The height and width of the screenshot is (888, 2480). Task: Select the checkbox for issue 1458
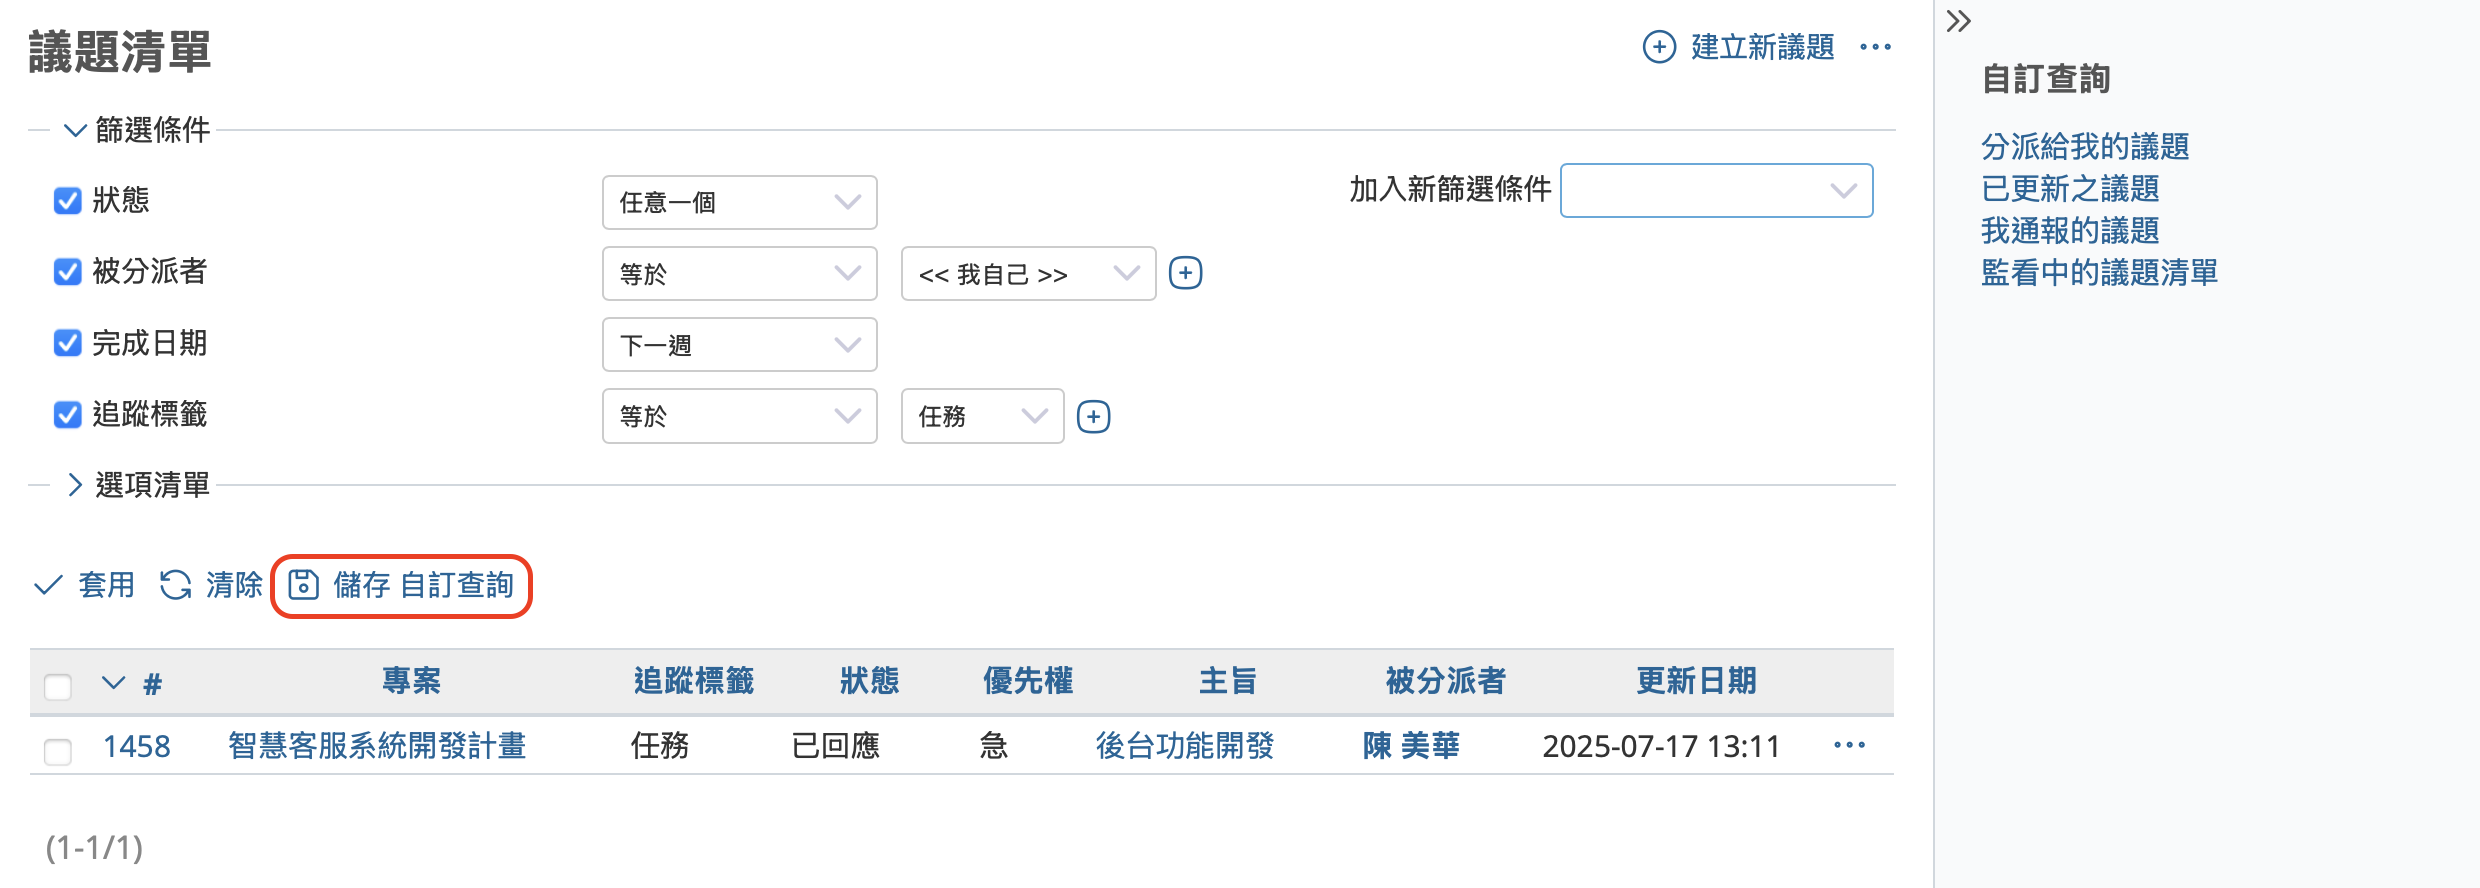point(58,751)
